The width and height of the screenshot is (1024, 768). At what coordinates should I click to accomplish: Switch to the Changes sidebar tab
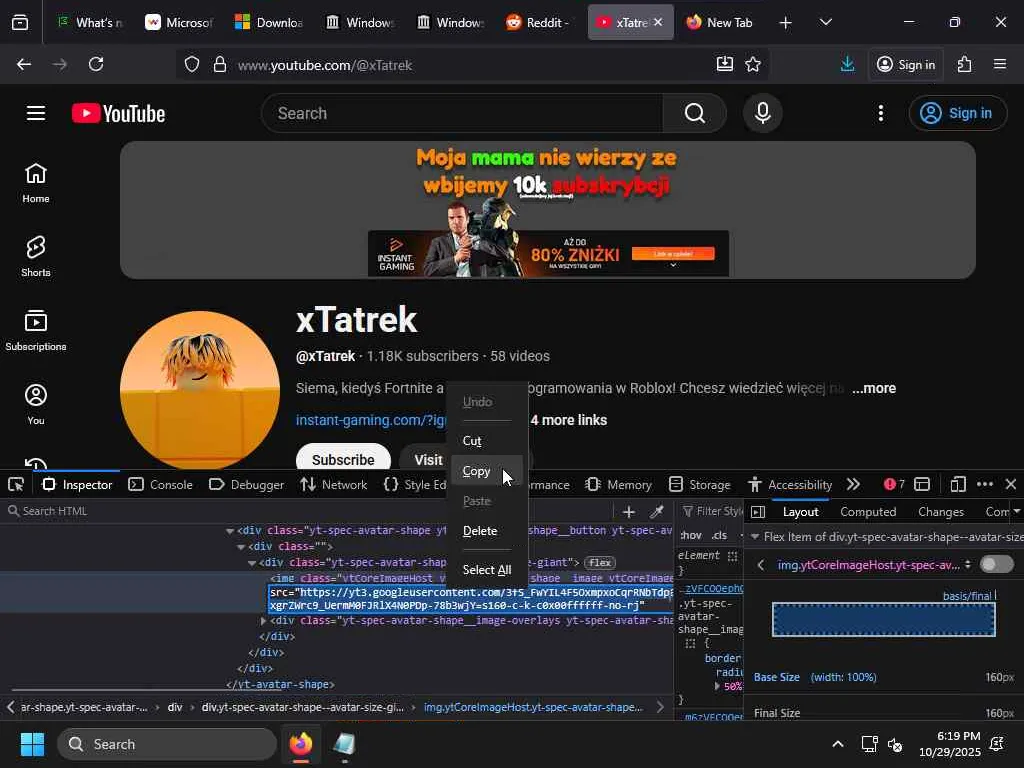pos(940,512)
